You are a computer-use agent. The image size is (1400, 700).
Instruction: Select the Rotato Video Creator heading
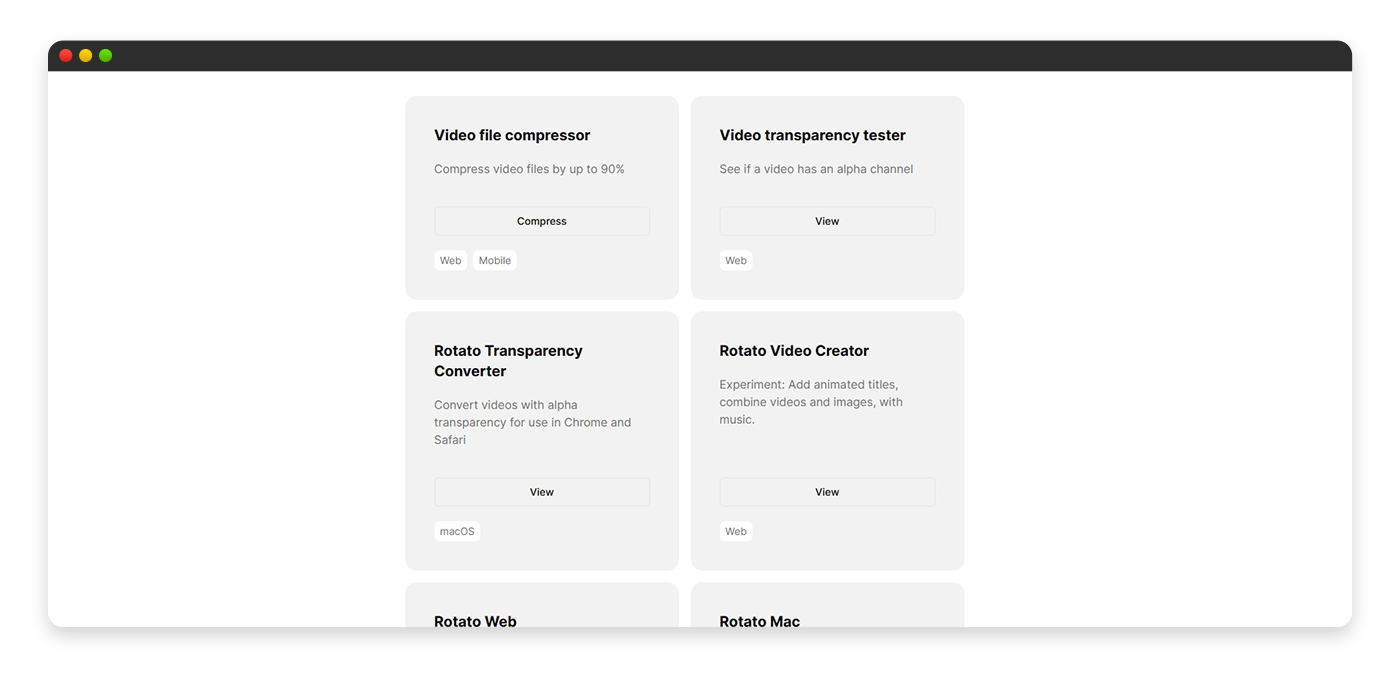[794, 351]
